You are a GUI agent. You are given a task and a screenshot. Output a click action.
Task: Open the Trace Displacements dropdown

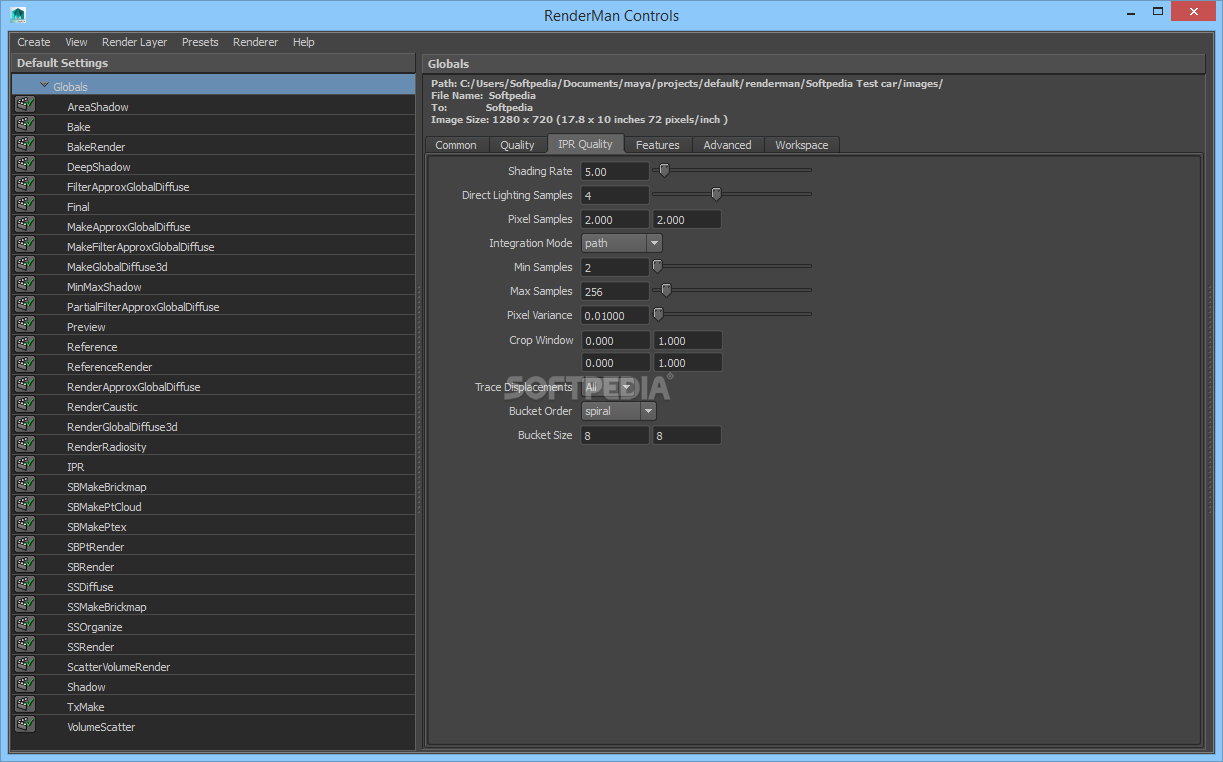click(x=609, y=387)
